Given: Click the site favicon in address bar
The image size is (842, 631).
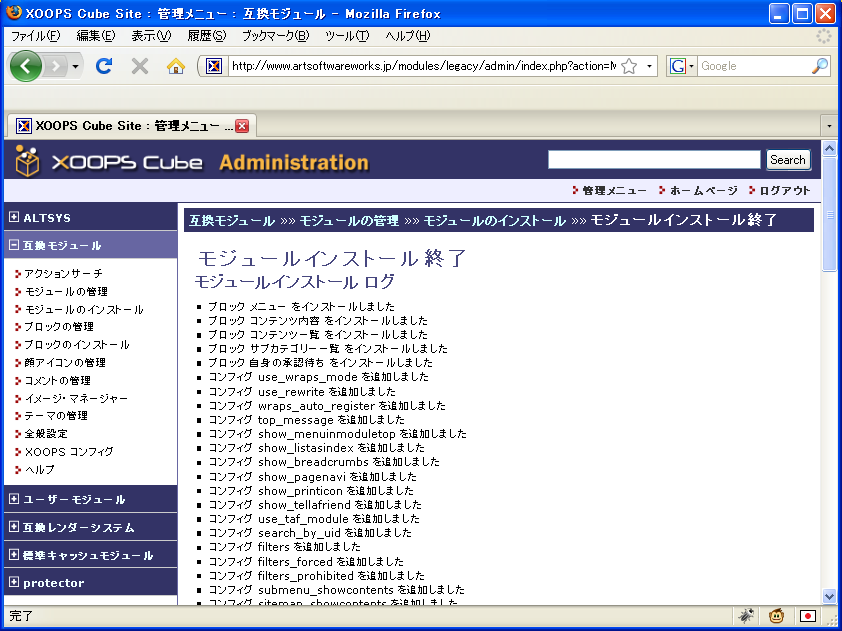Looking at the screenshot, I should pyautogui.click(x=214, y=66).
